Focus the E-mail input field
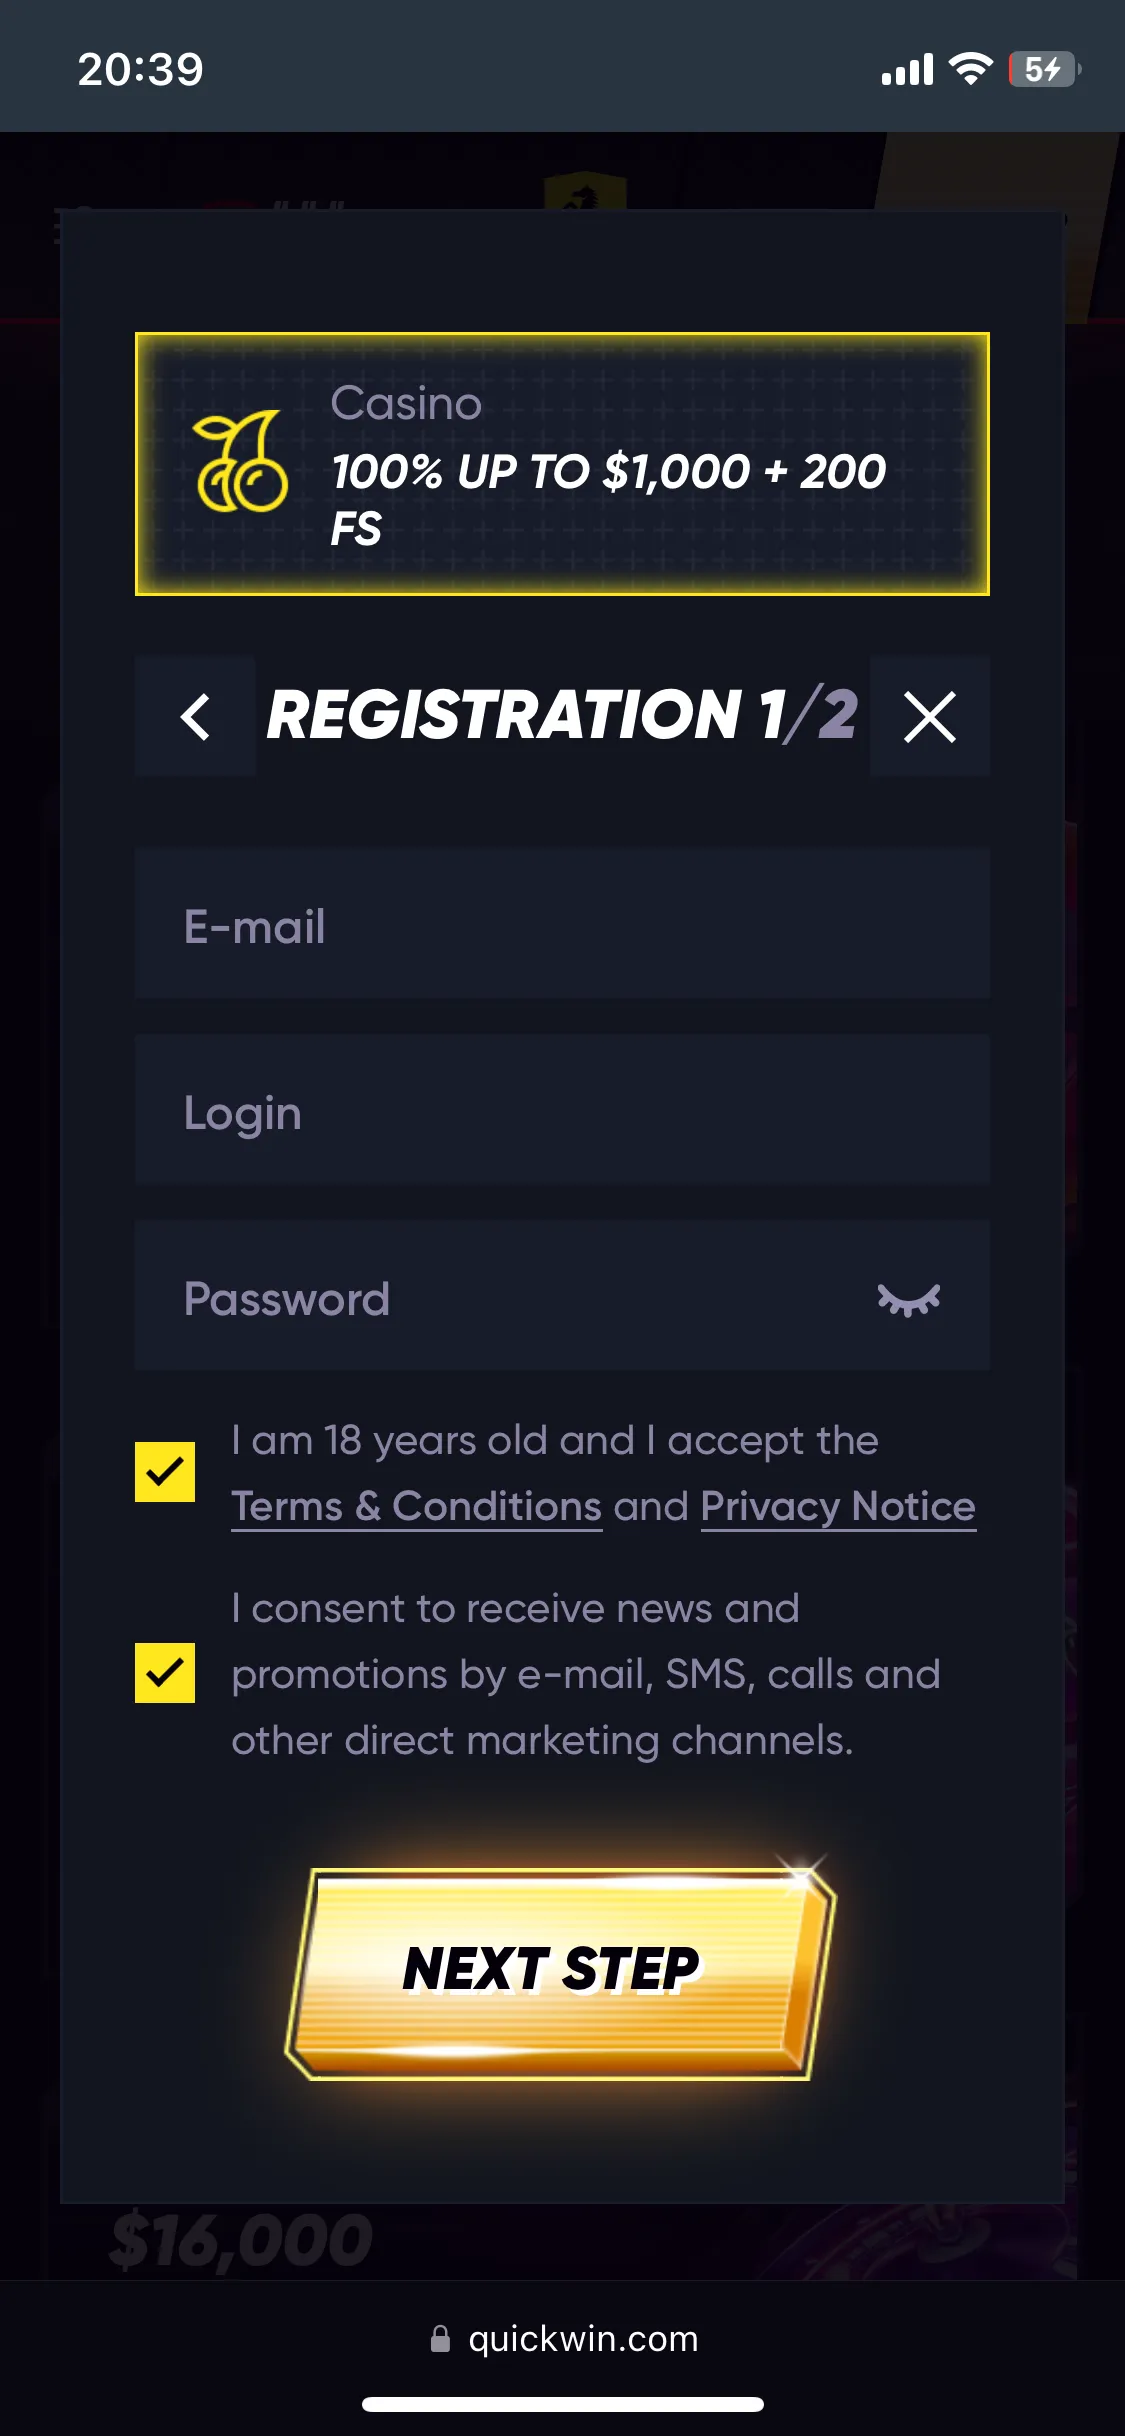Viewport: 1125px width, 2436px height. [562, 924]
